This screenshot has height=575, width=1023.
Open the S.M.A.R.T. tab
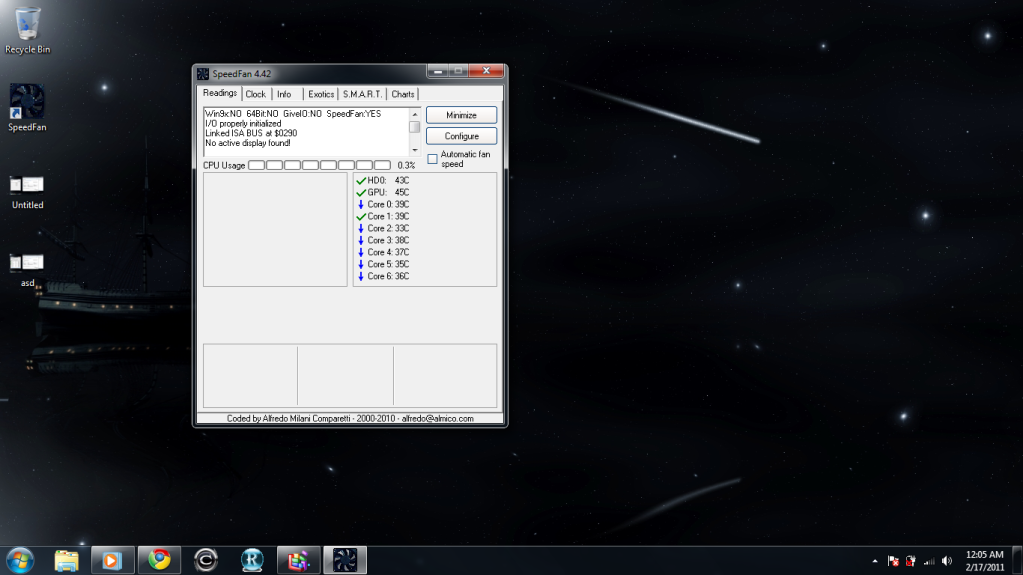(x=362, y=94)
